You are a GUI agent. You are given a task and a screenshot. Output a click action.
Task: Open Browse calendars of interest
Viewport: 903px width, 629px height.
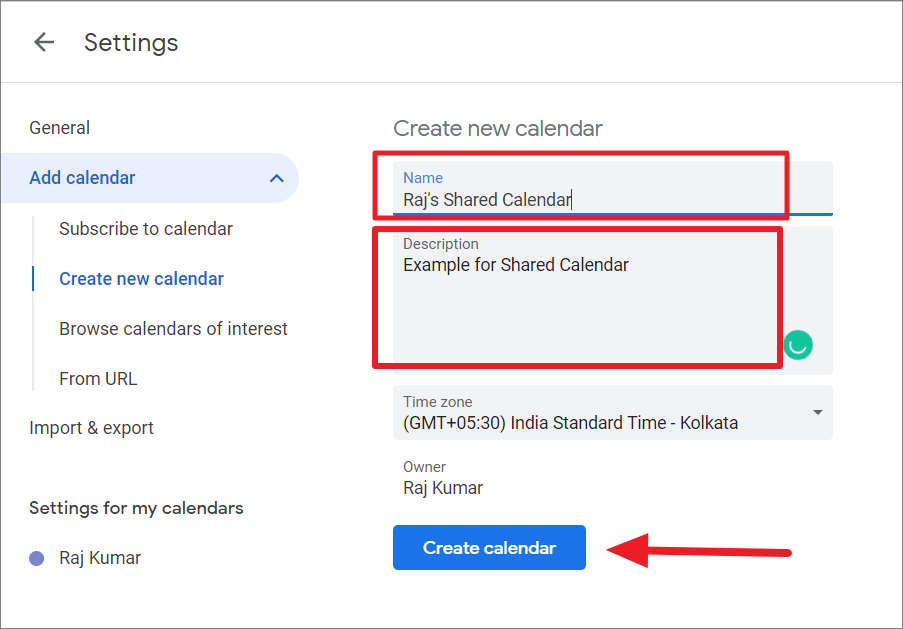[x=173, y=328]
